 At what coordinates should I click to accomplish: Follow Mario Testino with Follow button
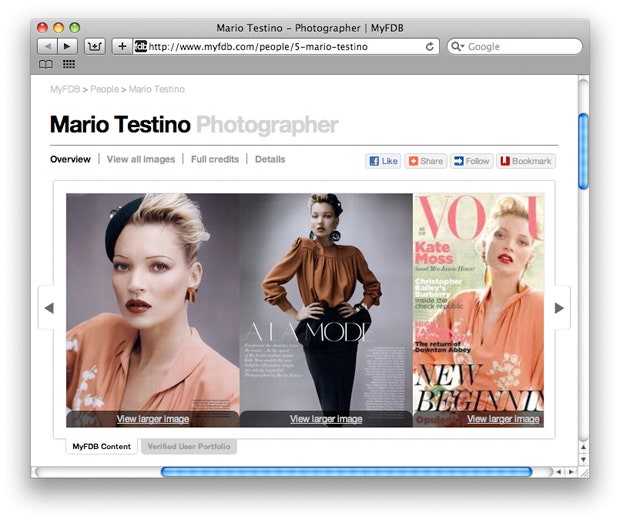coord(472,161)
